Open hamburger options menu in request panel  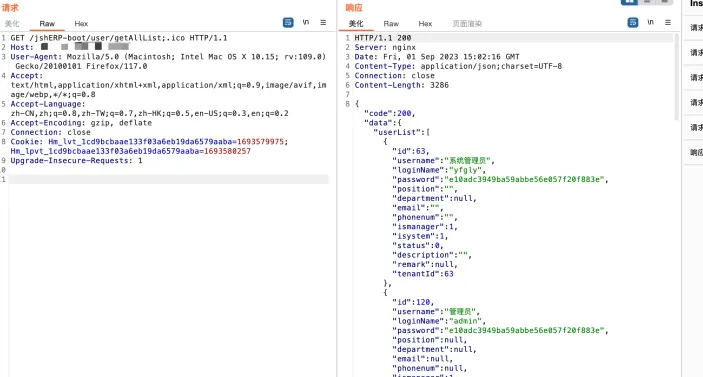[x=323, y=22]
